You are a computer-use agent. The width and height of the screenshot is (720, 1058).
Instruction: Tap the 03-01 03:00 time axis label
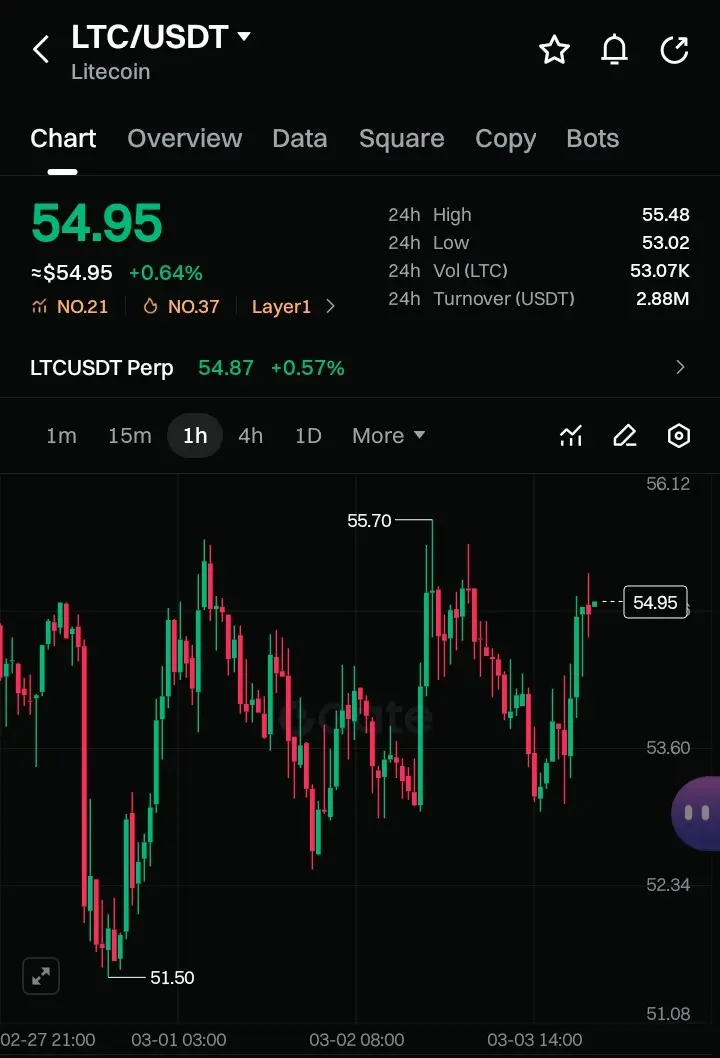click(x=179, y=1040)
